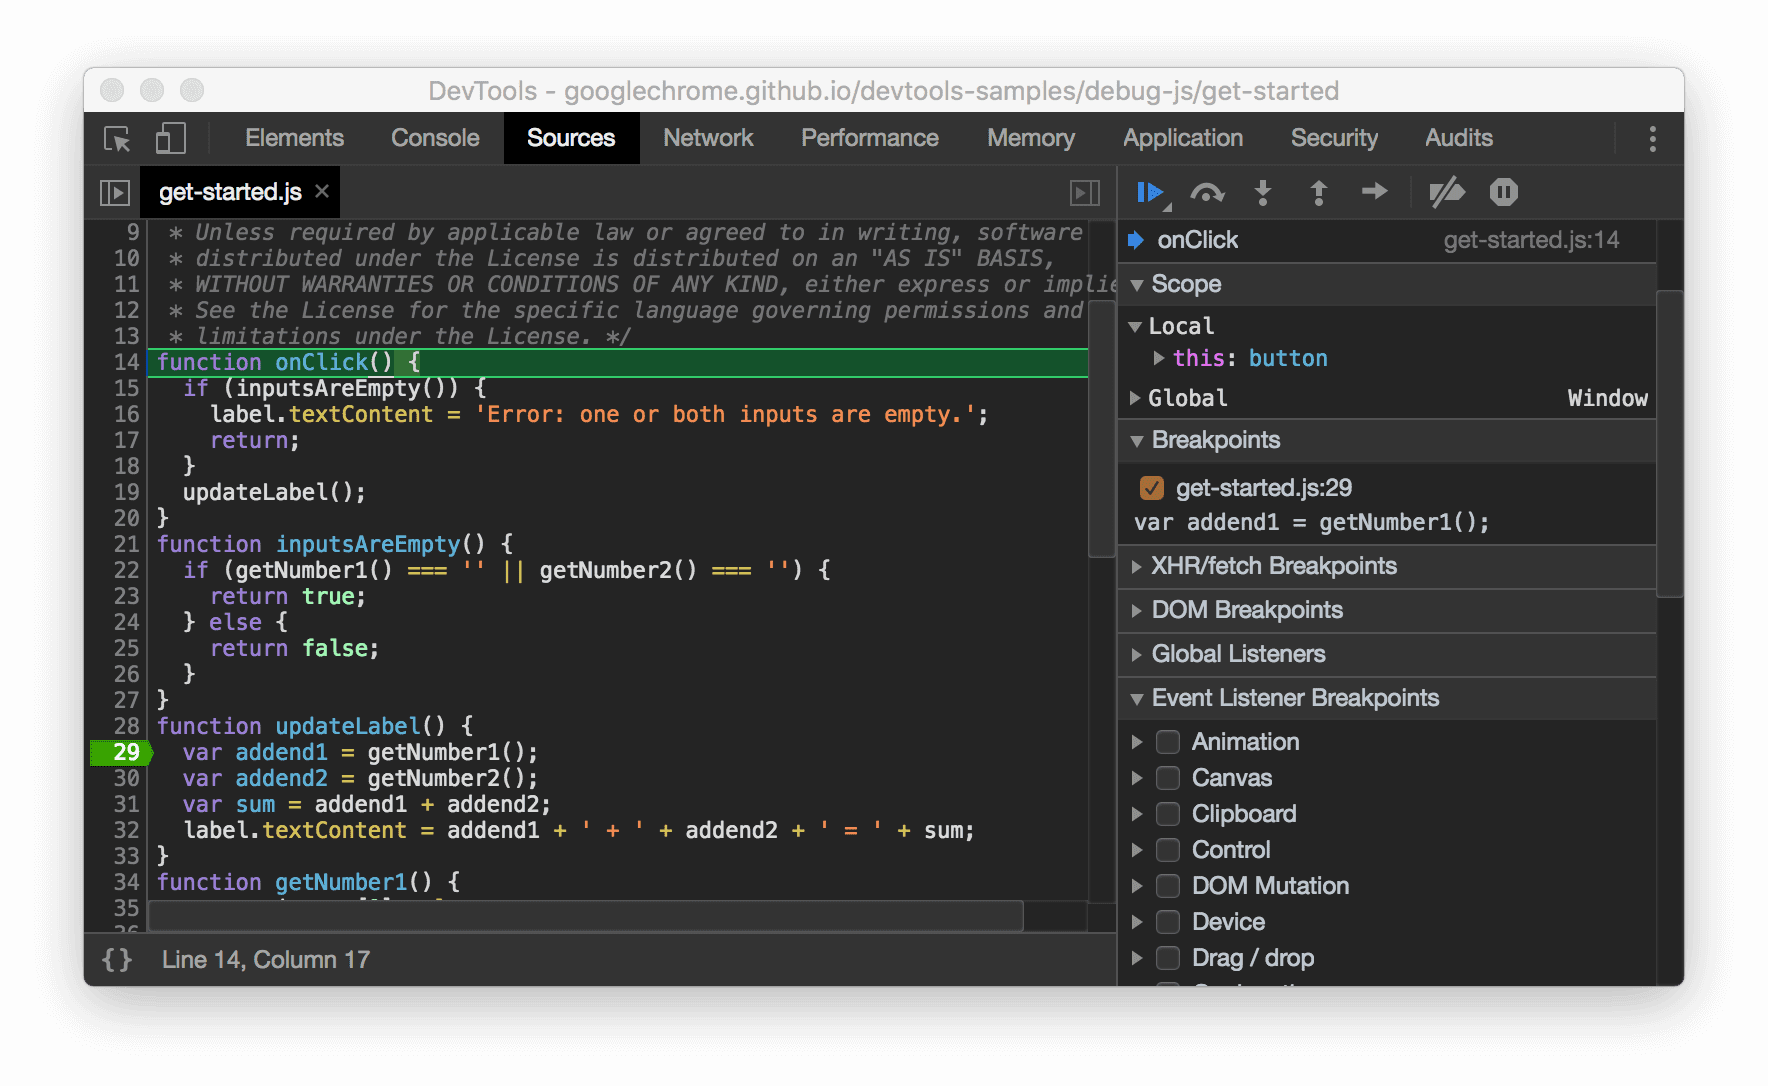Uncheck the get-started.js:29 breakpoint
Screen dimensions: 1768x1086
[1152, 488]
